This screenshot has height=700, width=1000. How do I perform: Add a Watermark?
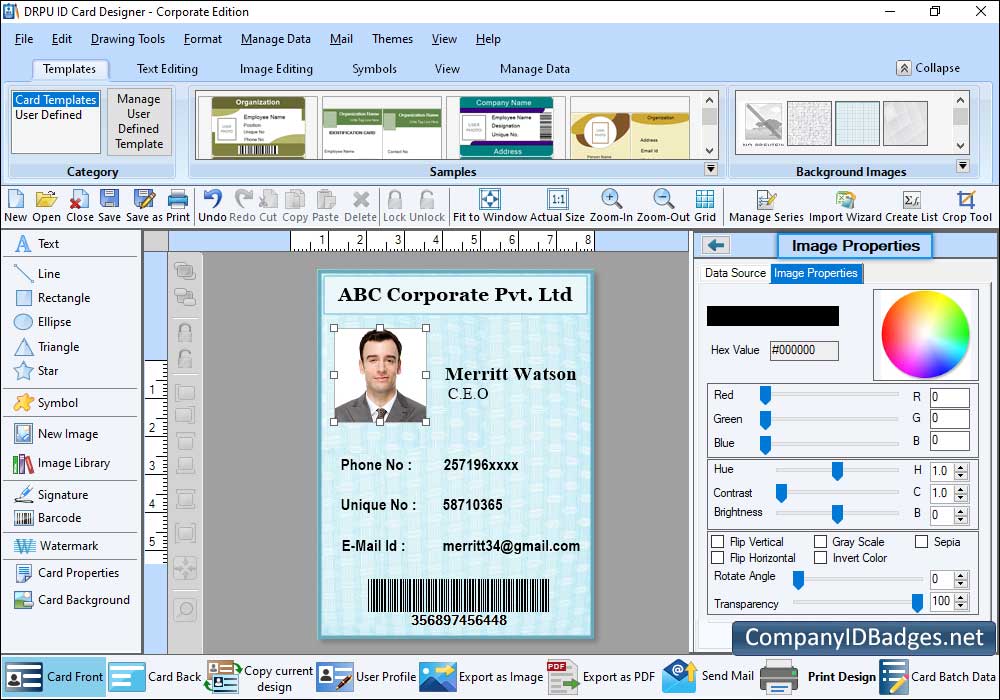point(55,546)
